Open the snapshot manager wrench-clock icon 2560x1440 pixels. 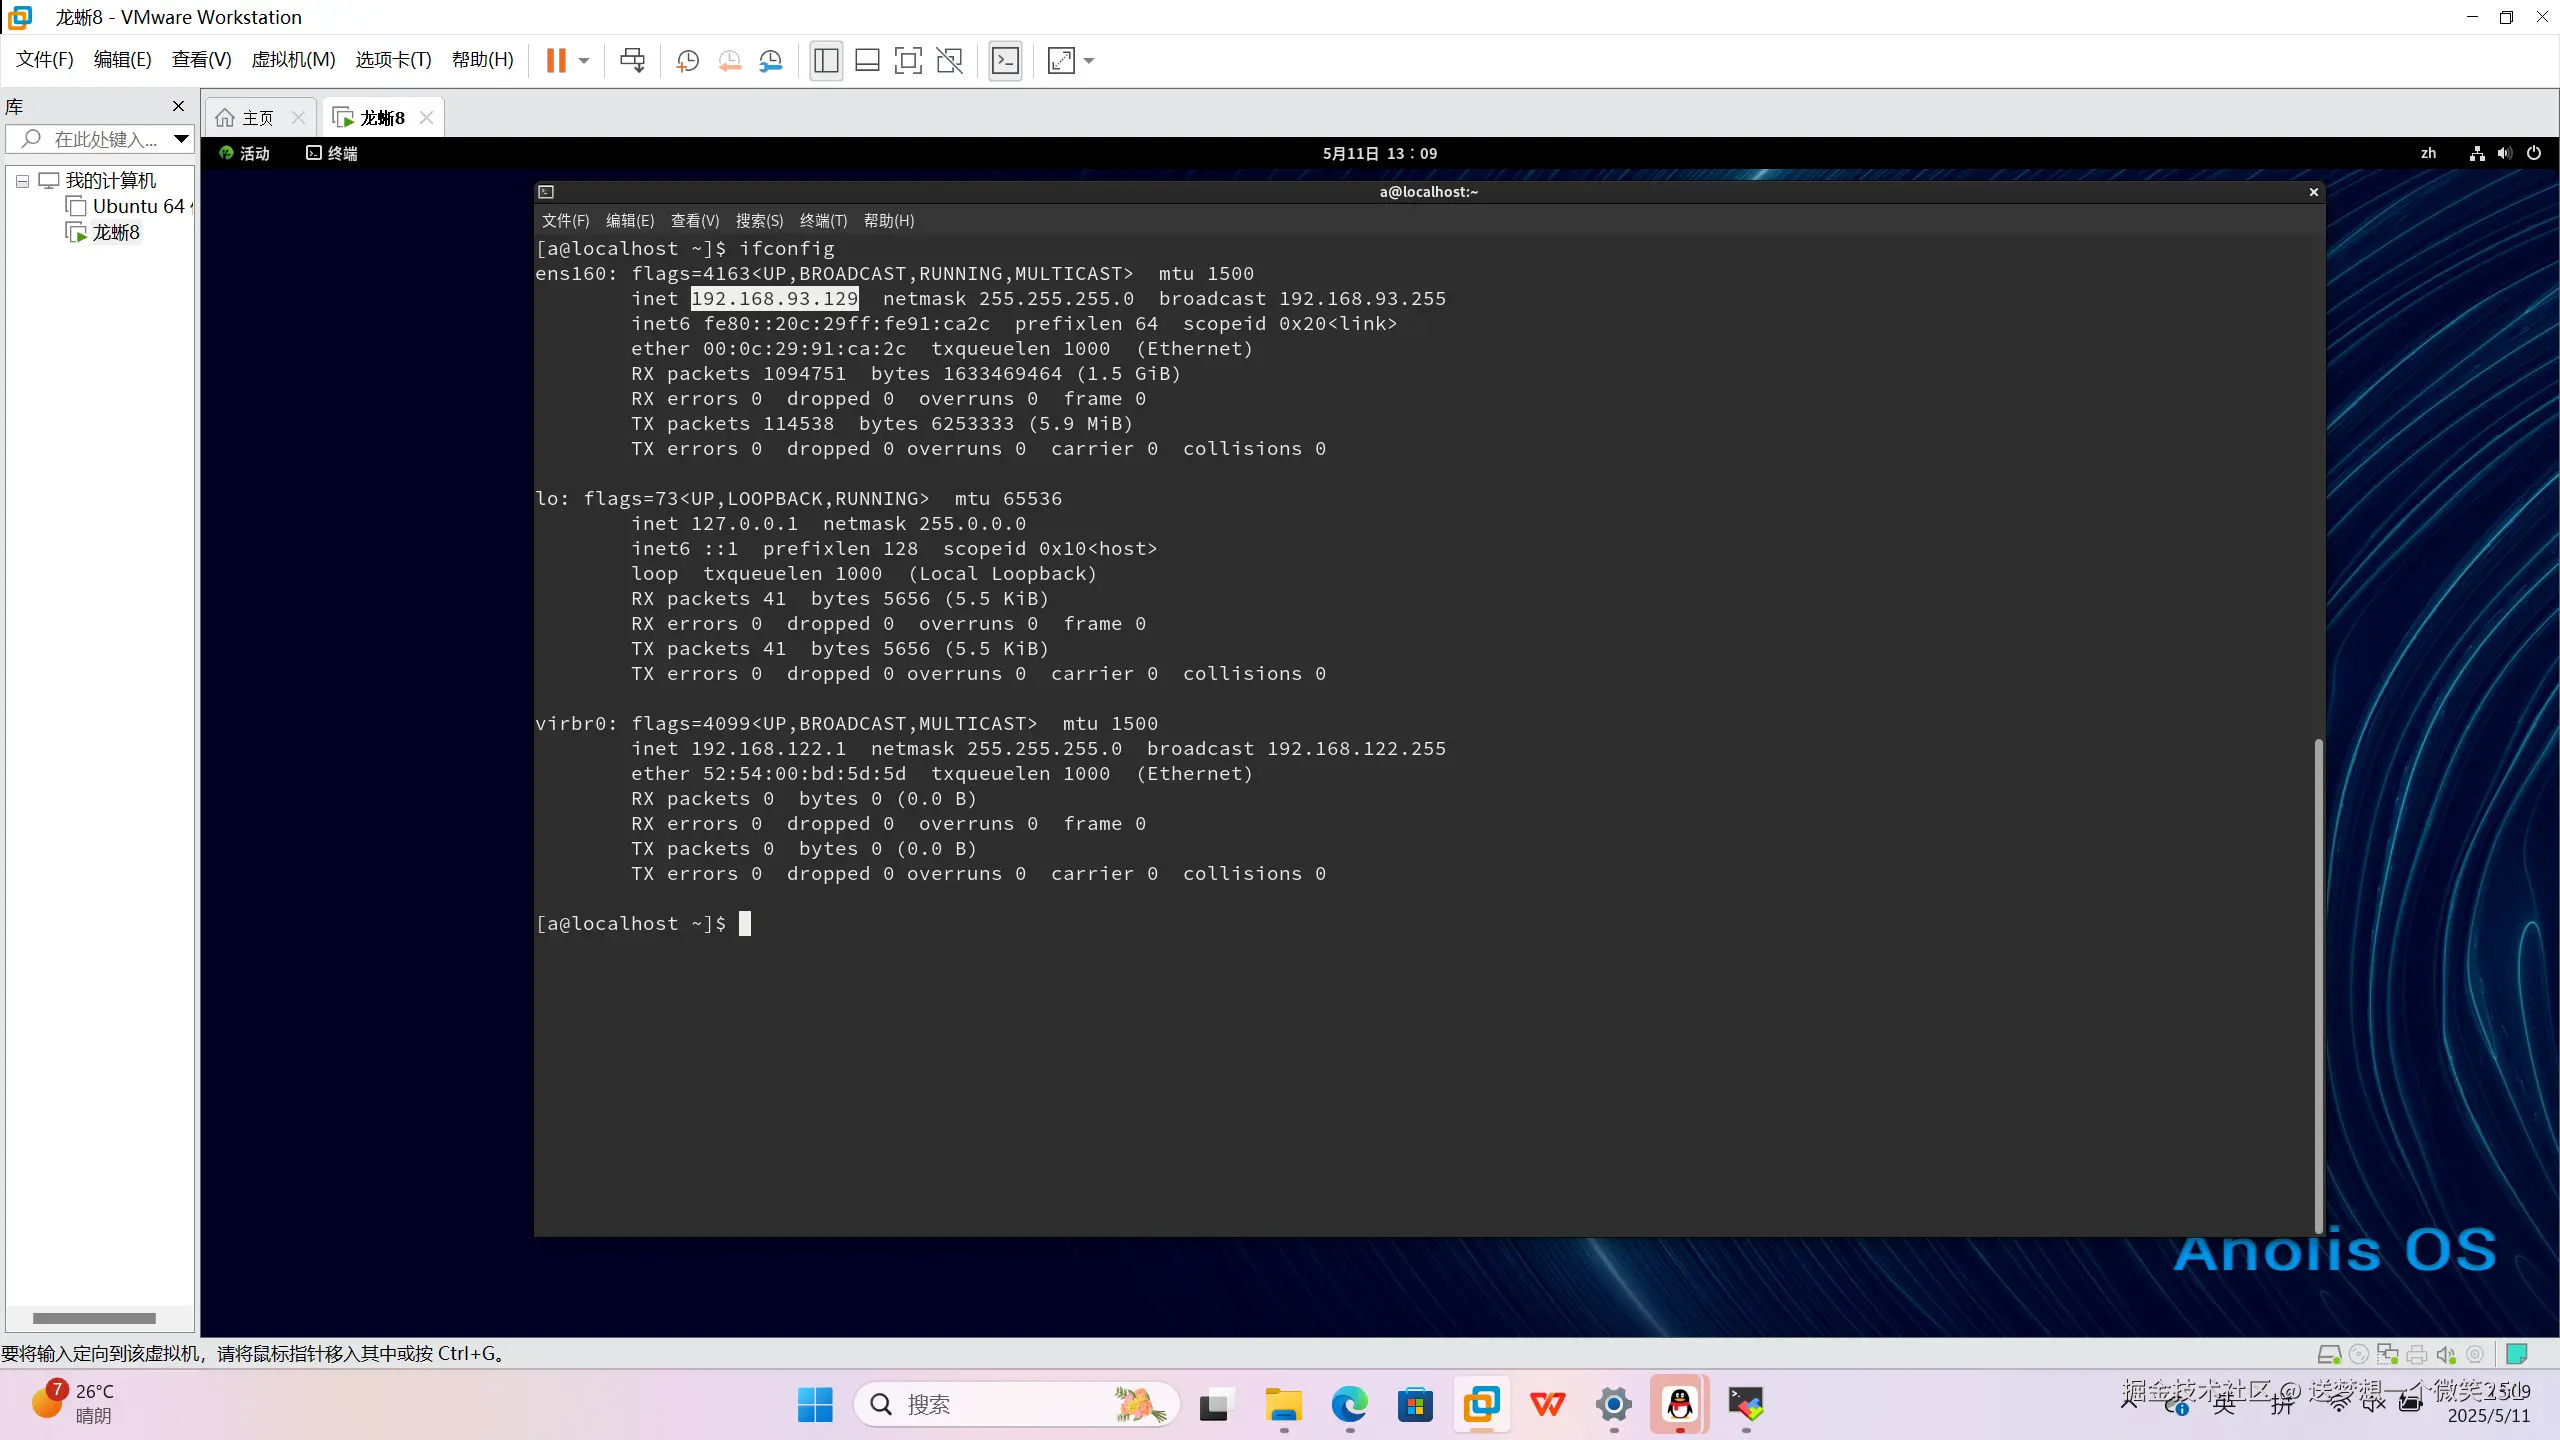point(771,61)
